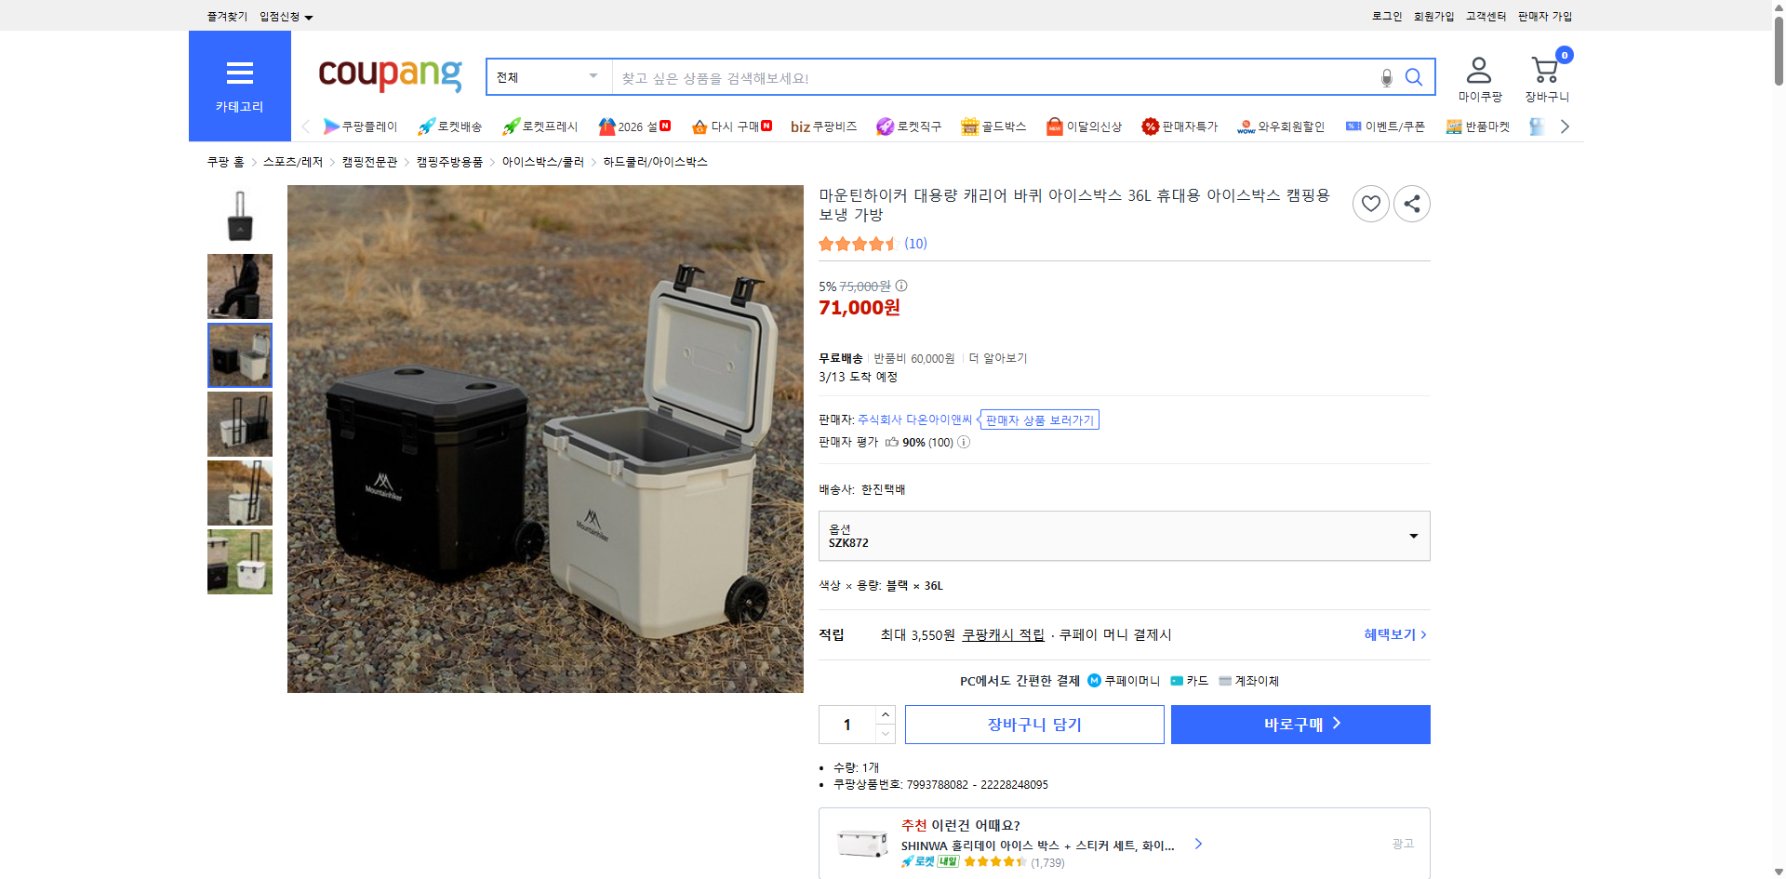Open the 장바구니 shopping cart icon
Viewport: 1786px width, 879px height.
click(1546, 70)
